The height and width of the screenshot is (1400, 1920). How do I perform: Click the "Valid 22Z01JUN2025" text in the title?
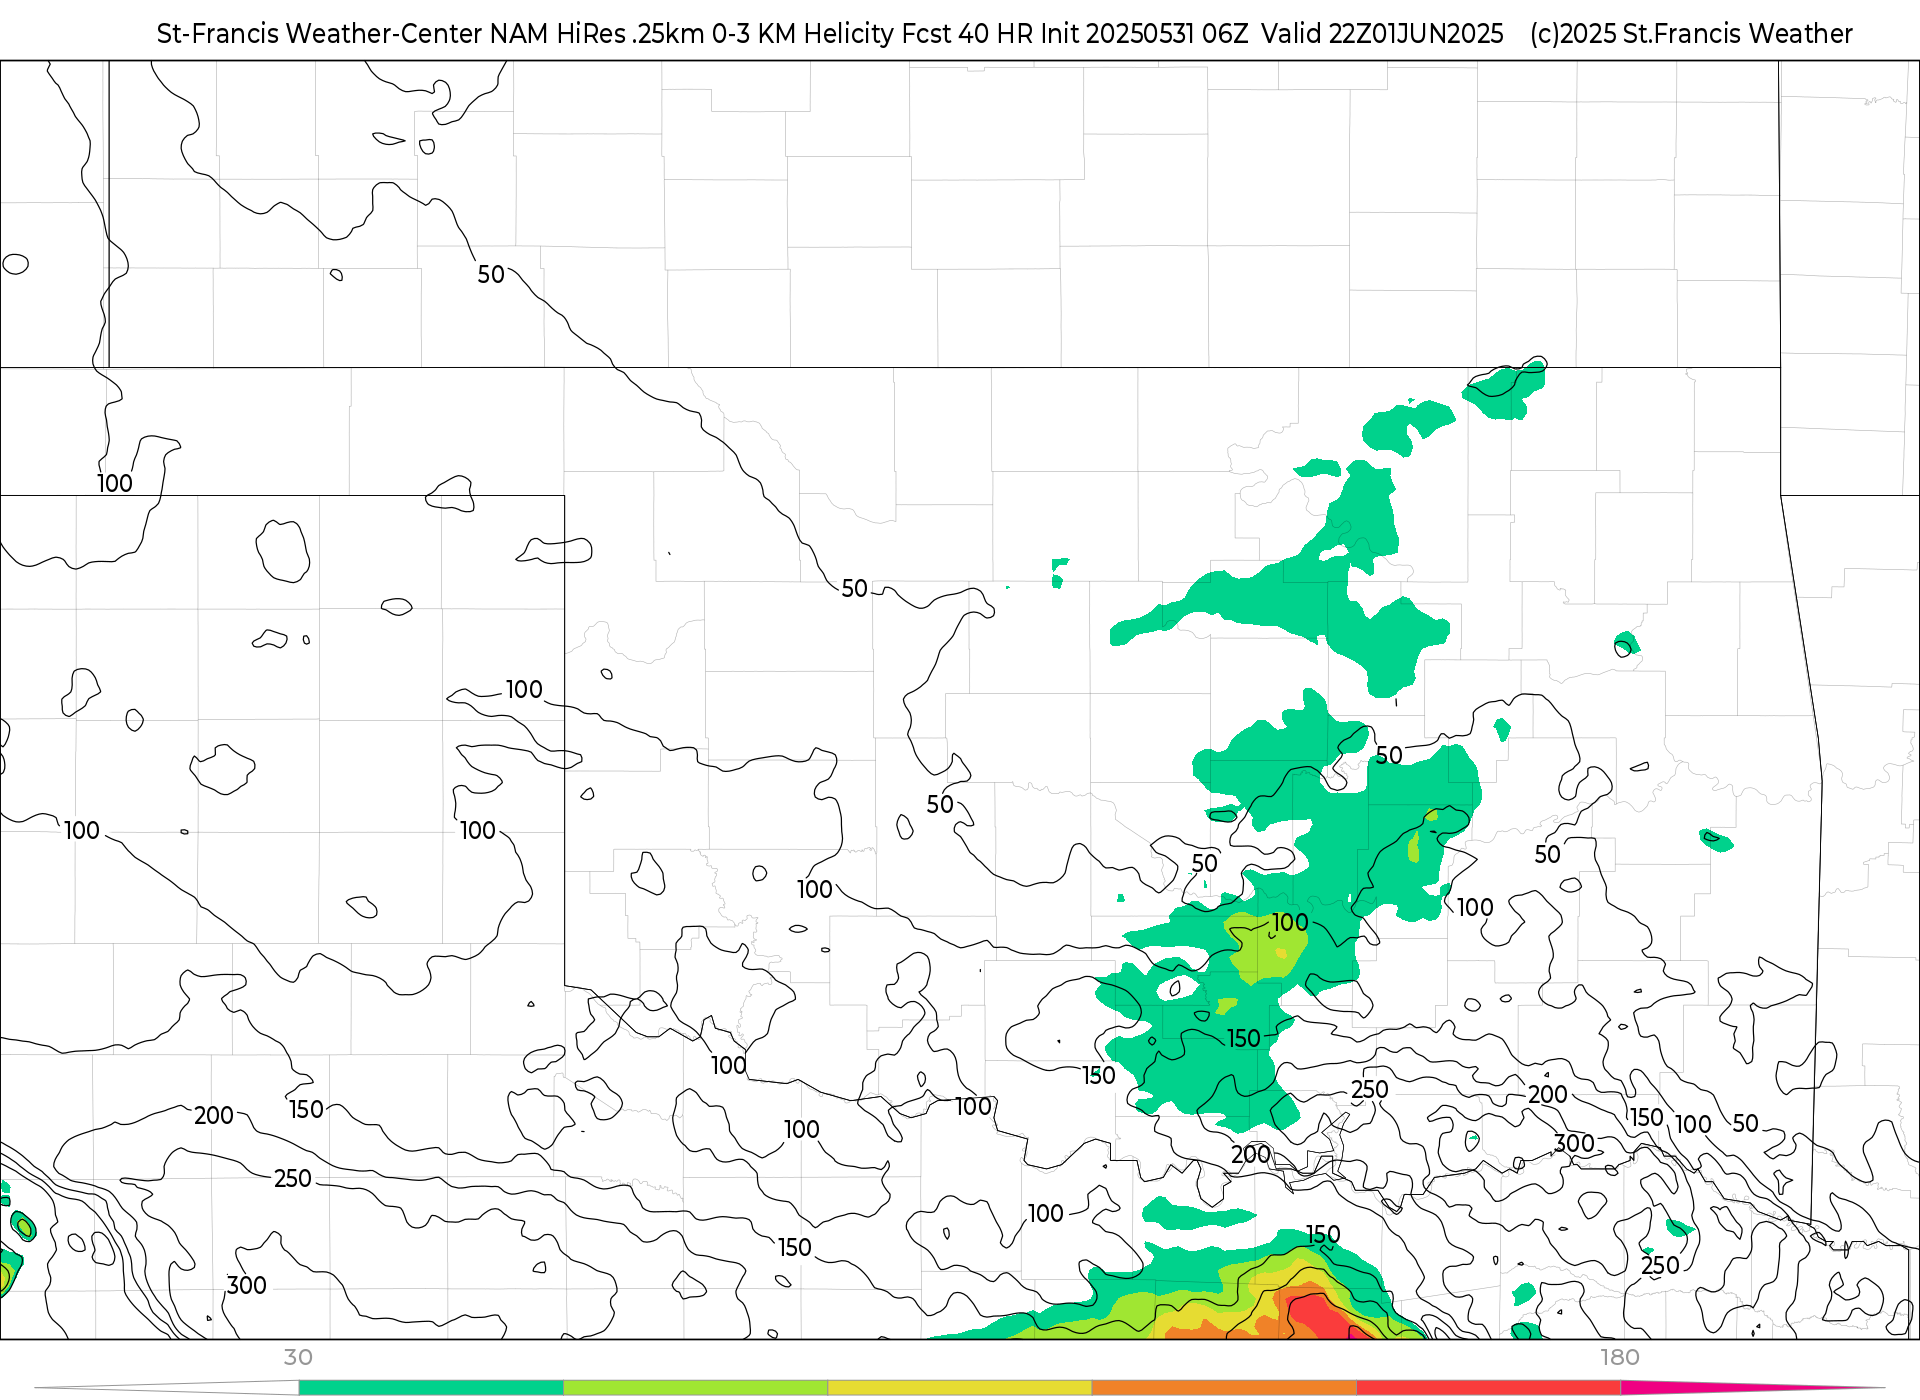[1382, 34]
